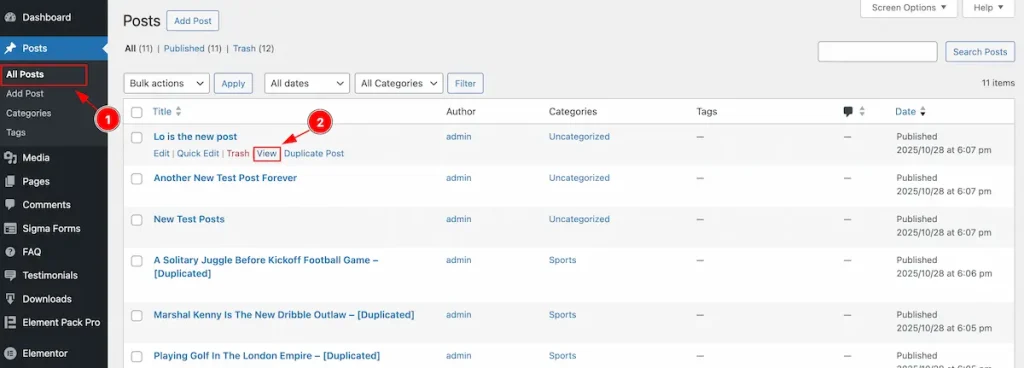Open 'Playing Golf In The London Empire' post
1024x368 pixels.
click(266, 356)
